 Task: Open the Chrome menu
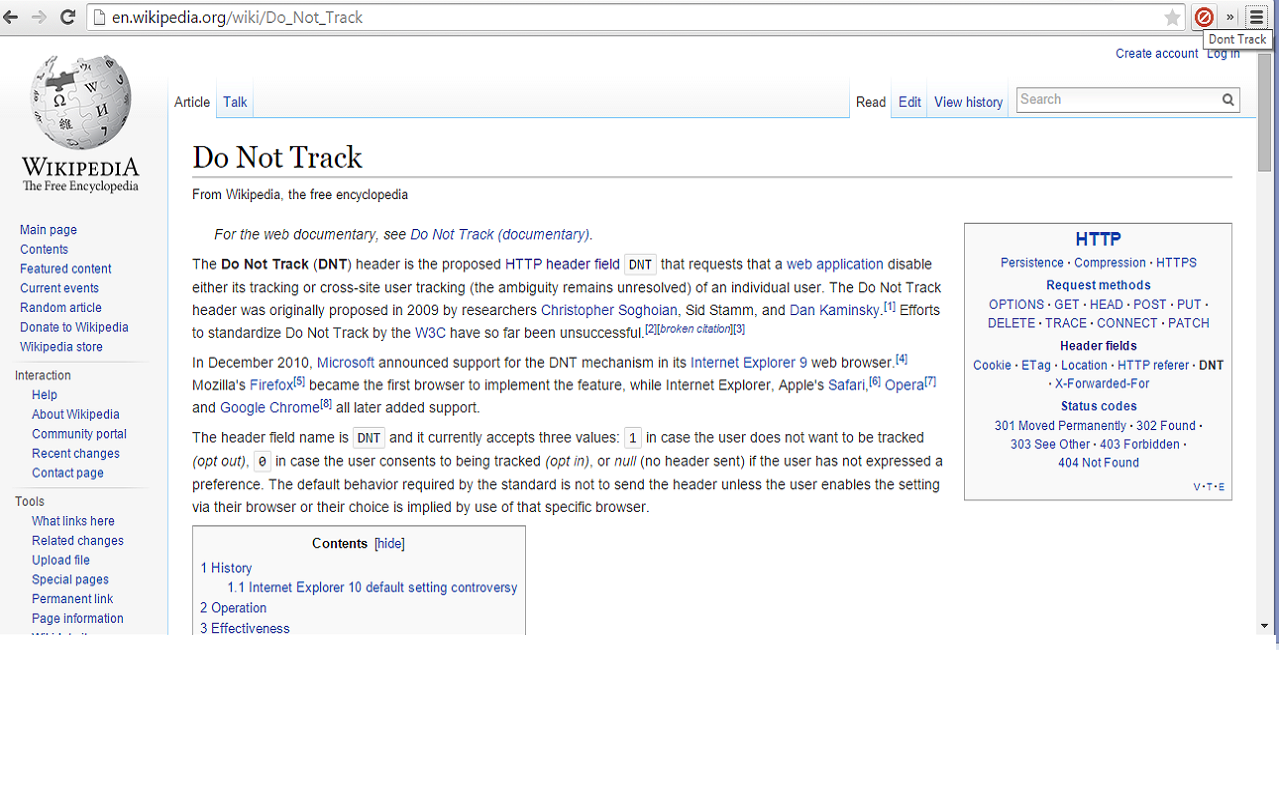pos(1256,16)
